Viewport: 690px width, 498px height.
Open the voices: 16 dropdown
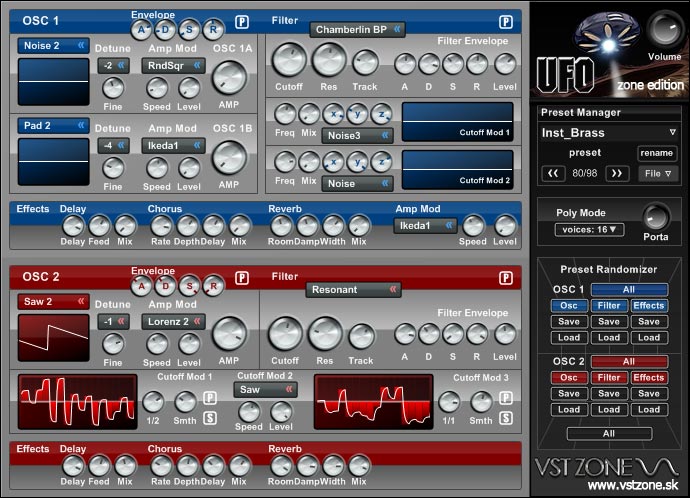pyautogui.click(x=589, y=230)
